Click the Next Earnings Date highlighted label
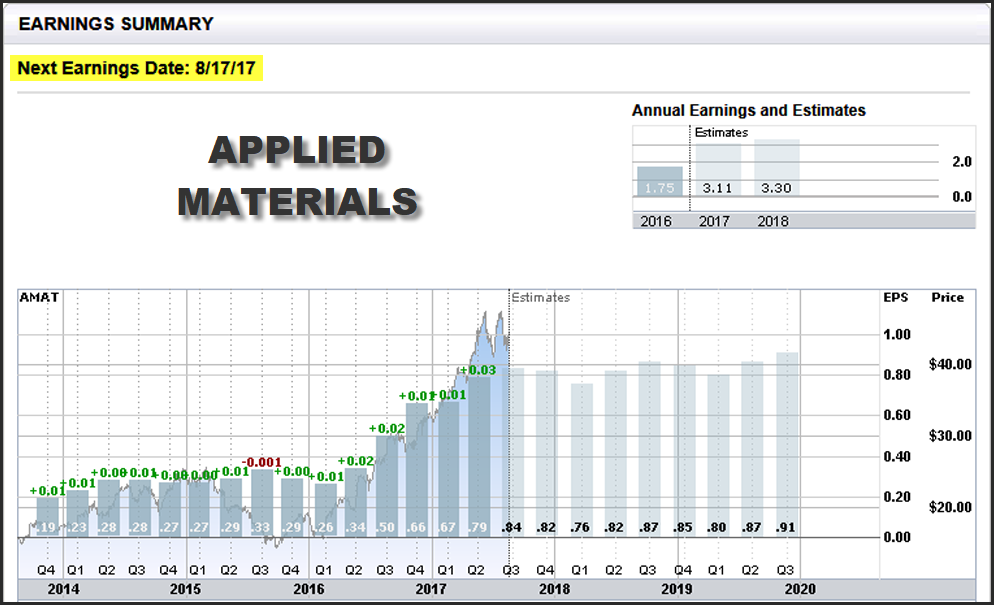Screen dimensions: 994x605 click(x=137, y=70)
